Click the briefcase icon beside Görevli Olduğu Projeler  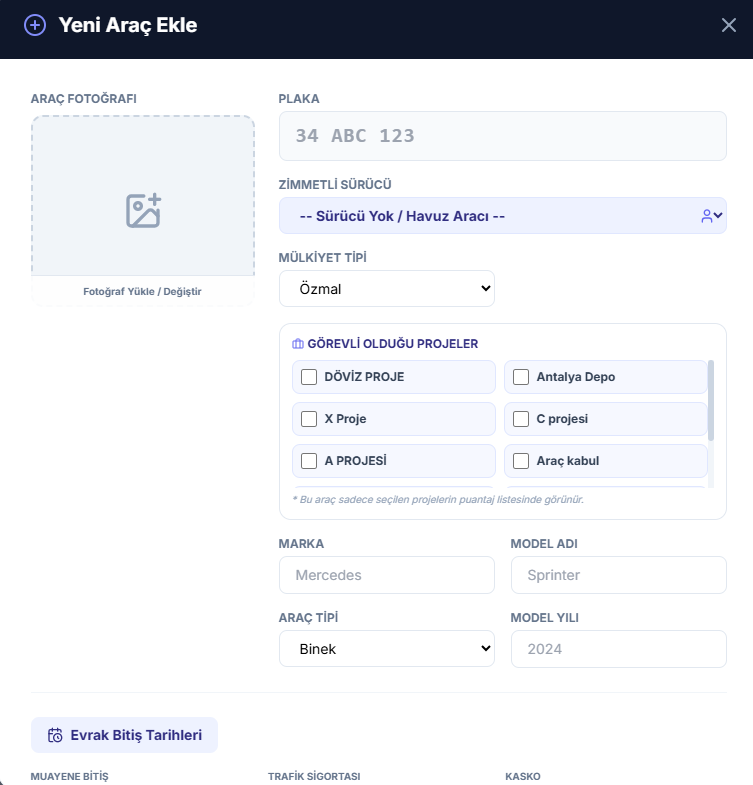[x=297, y=343]
